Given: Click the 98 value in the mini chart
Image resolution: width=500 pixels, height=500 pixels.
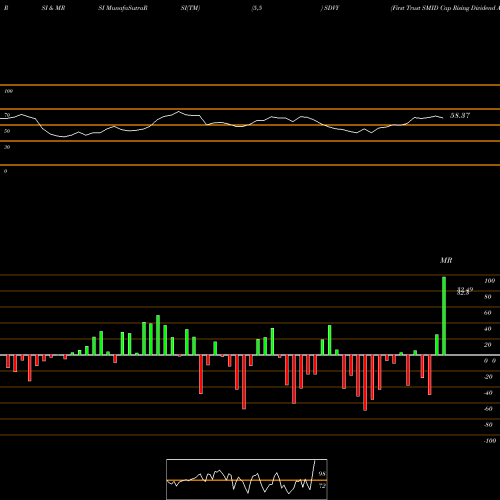Looking at the screenshot, I should (x=322, y=474).
